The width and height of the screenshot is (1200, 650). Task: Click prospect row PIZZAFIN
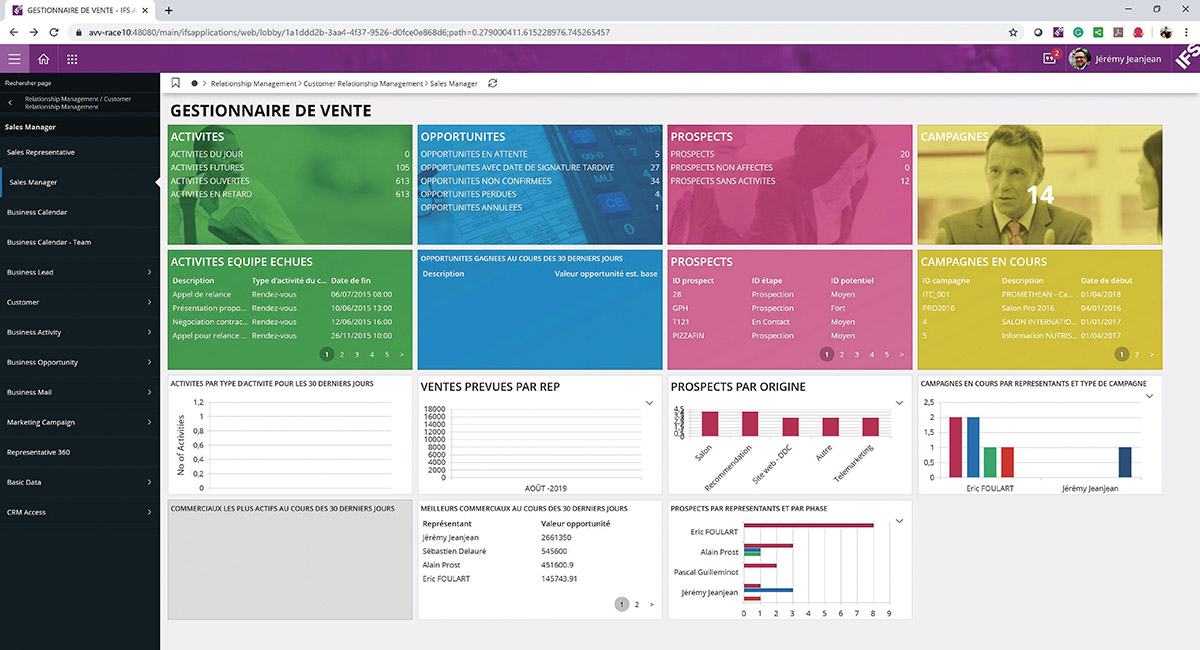[x=790, y=336]
